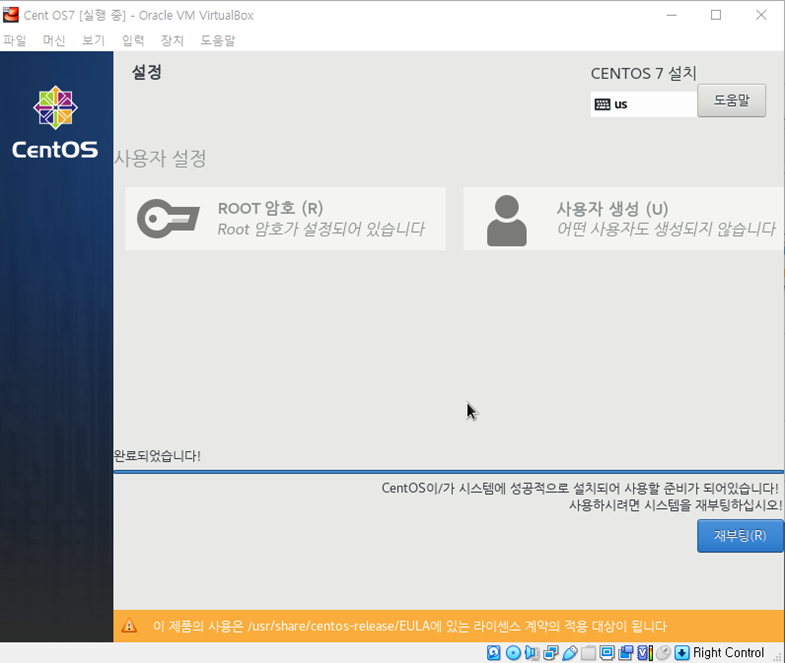
Task: Click the mouse integration icon in status bar
Action: coord(663,652)
